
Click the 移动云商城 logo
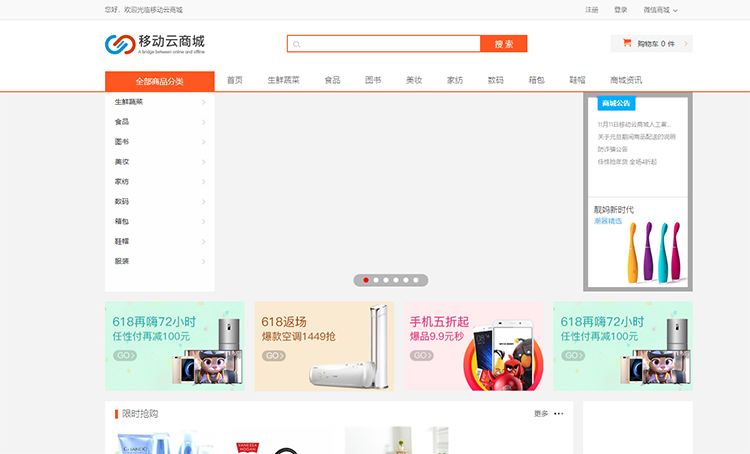tap(155, 44)
